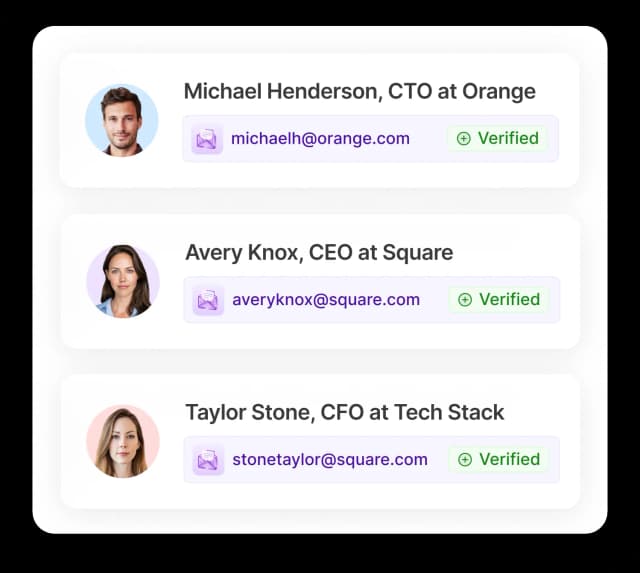This screenshot has height=573, width=640.
Task: Click the Verified label for stonetaylor@square.com
Action: pos(509,460)
